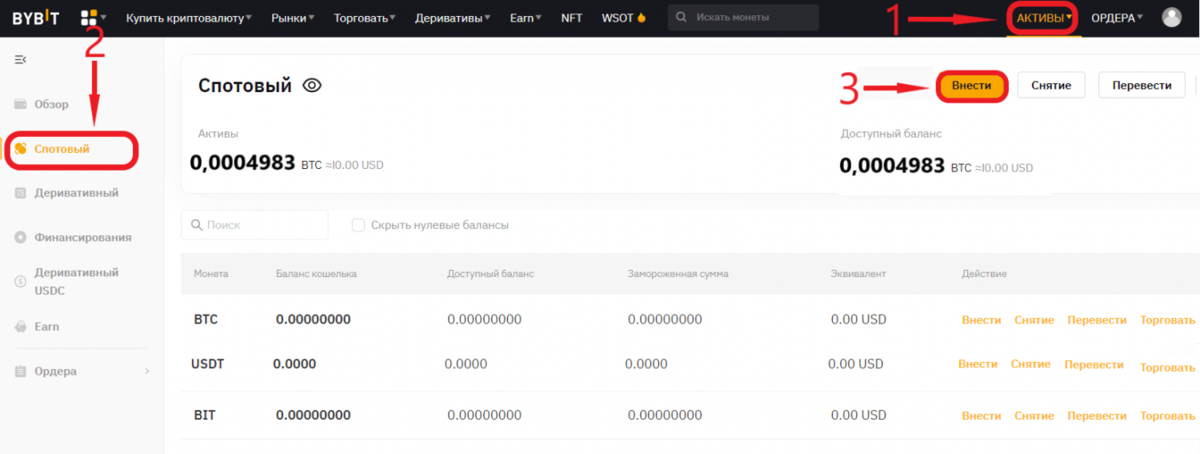Click the search magnifier in top bar
Viewport: 1200px width, 454px height.
point(682,18)
